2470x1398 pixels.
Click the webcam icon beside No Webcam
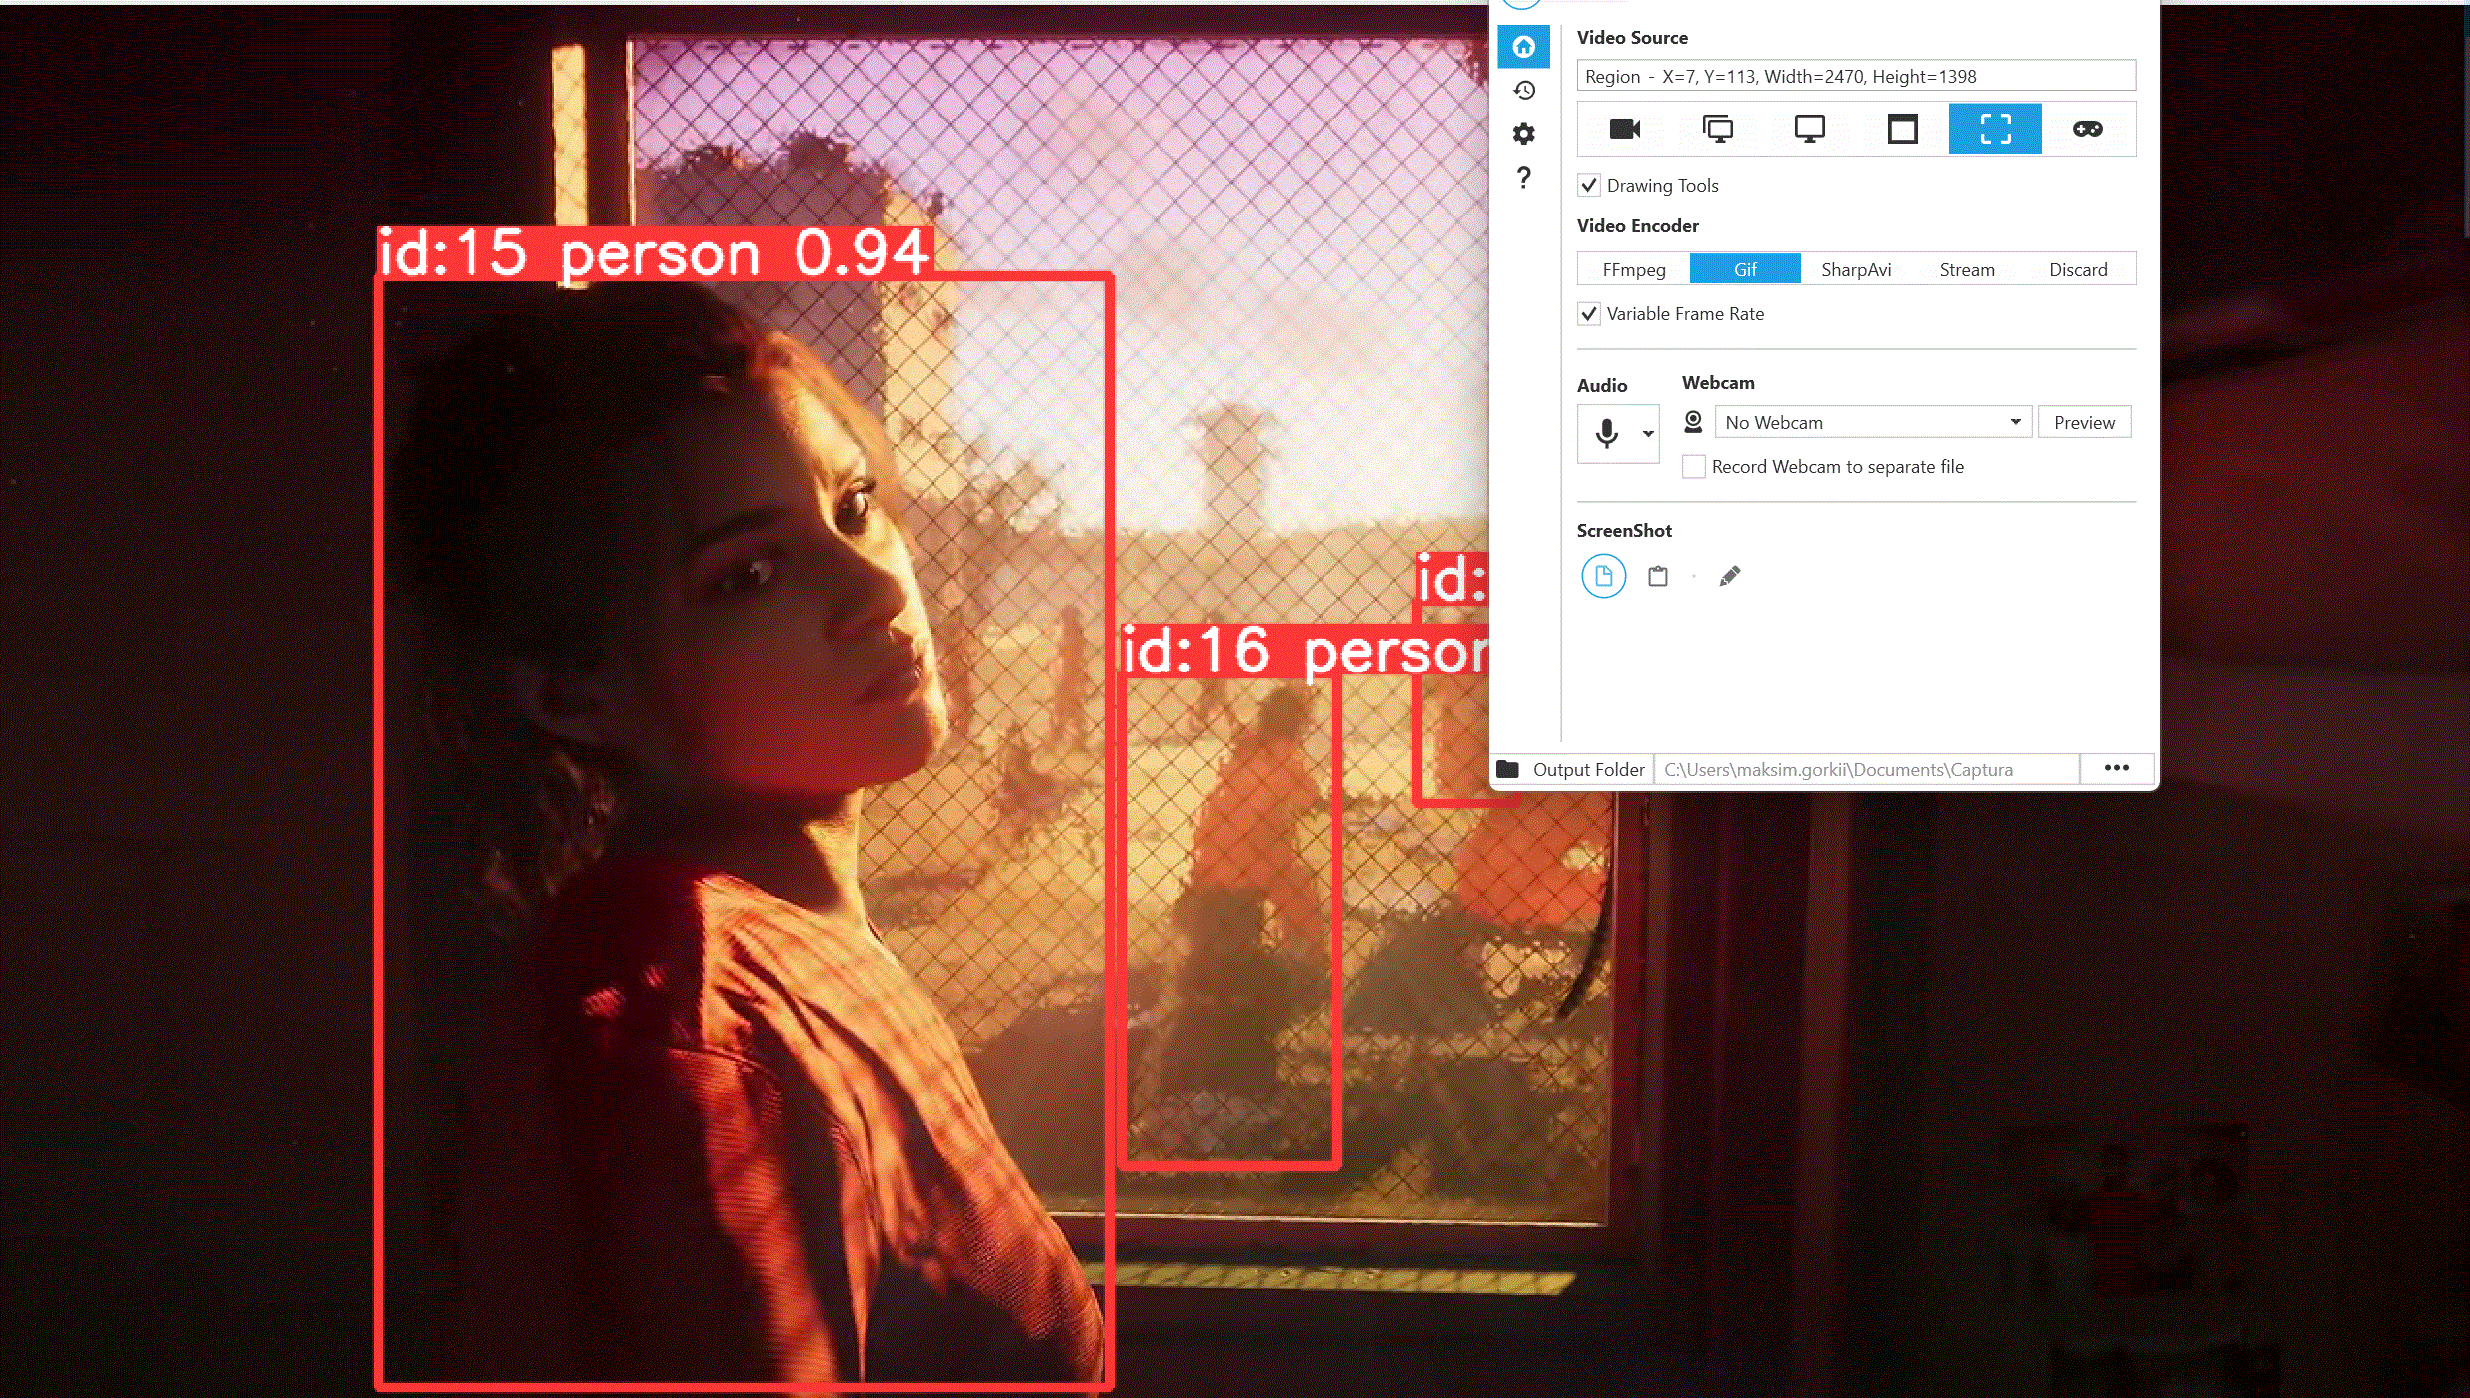(x=1693, y=422)
